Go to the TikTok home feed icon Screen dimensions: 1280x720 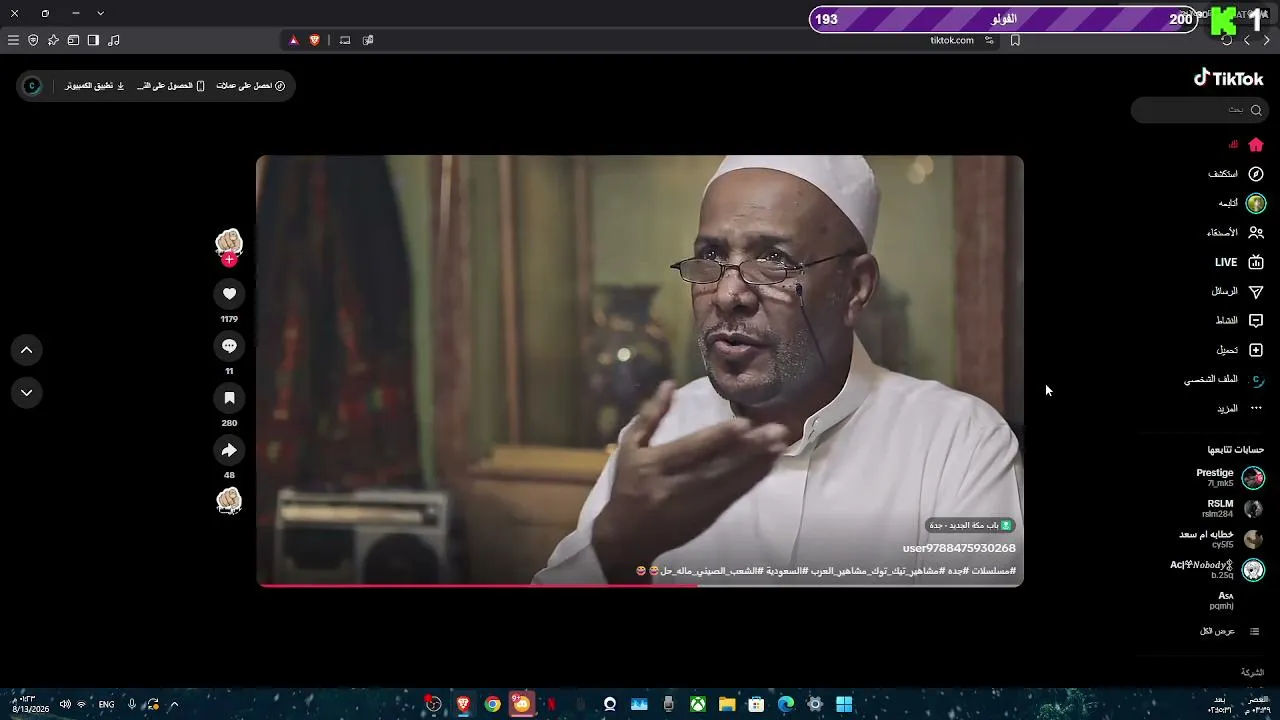1256,145
